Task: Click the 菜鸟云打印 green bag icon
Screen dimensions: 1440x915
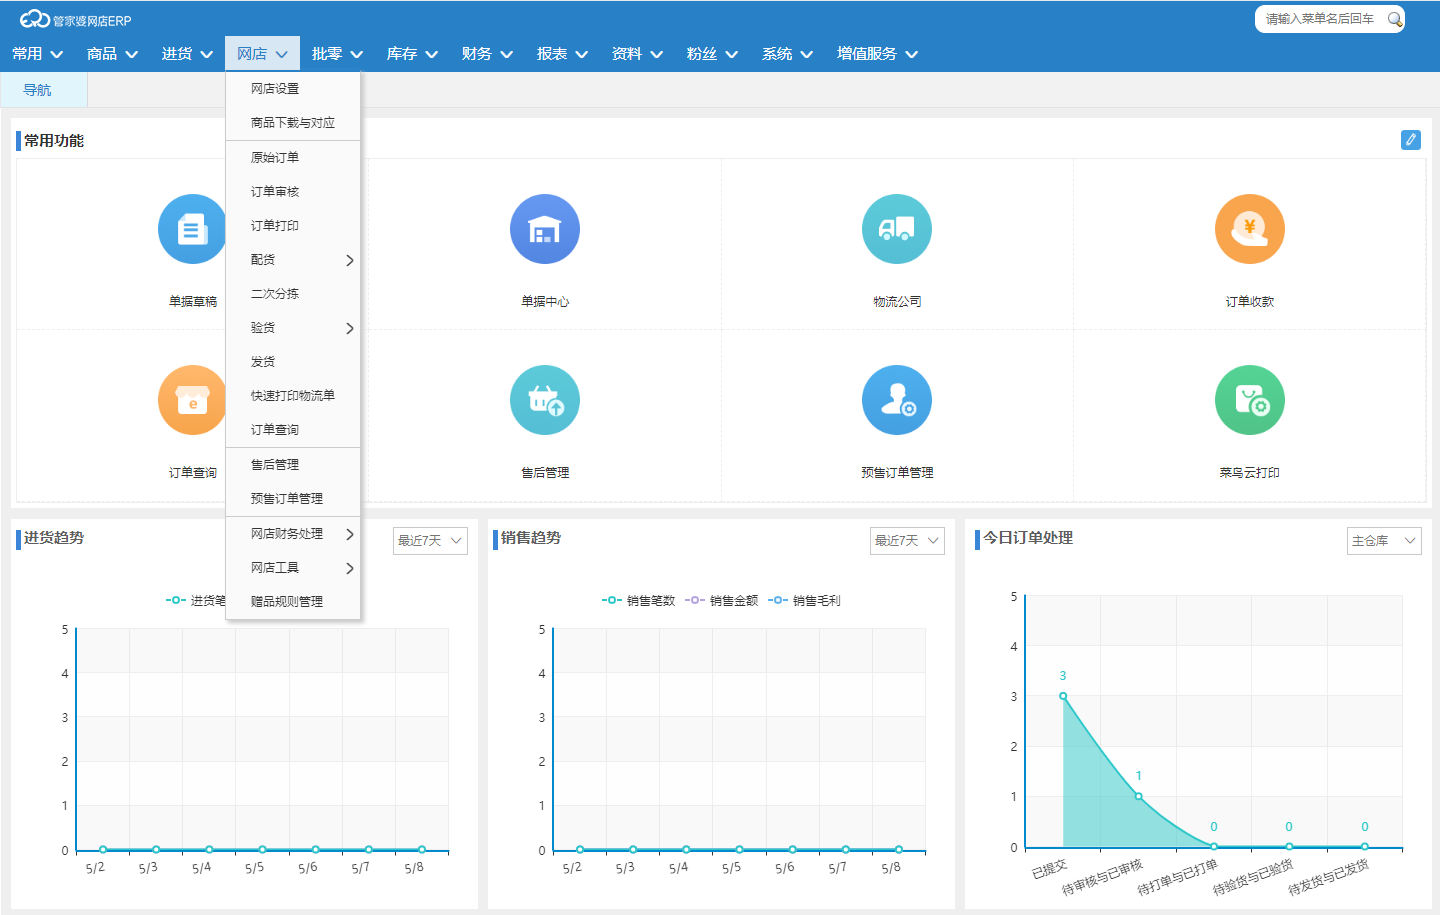Action: [x=1250, y=400]
